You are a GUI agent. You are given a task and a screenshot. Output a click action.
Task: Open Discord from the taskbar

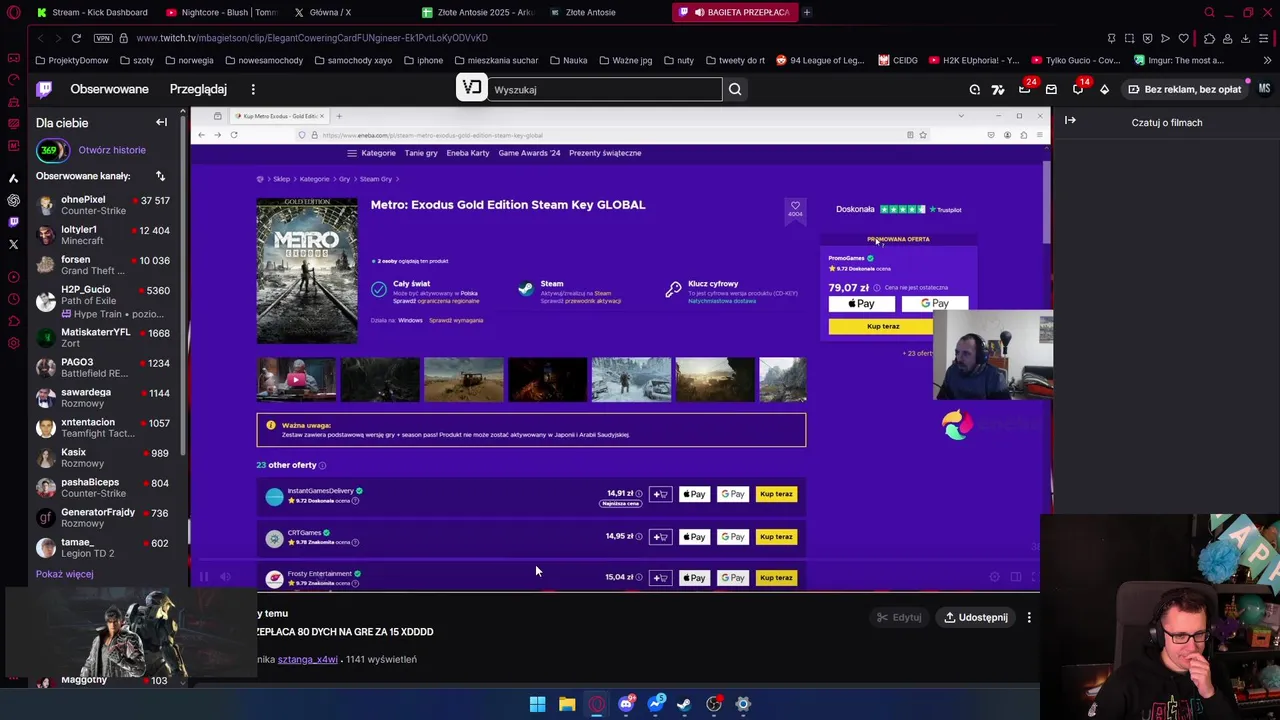point(626,704)
